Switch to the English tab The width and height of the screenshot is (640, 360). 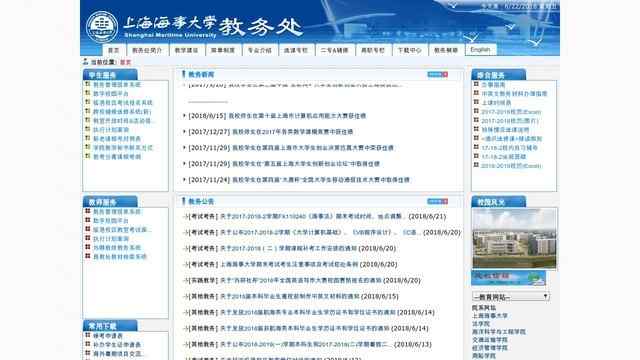coord(480,49)
